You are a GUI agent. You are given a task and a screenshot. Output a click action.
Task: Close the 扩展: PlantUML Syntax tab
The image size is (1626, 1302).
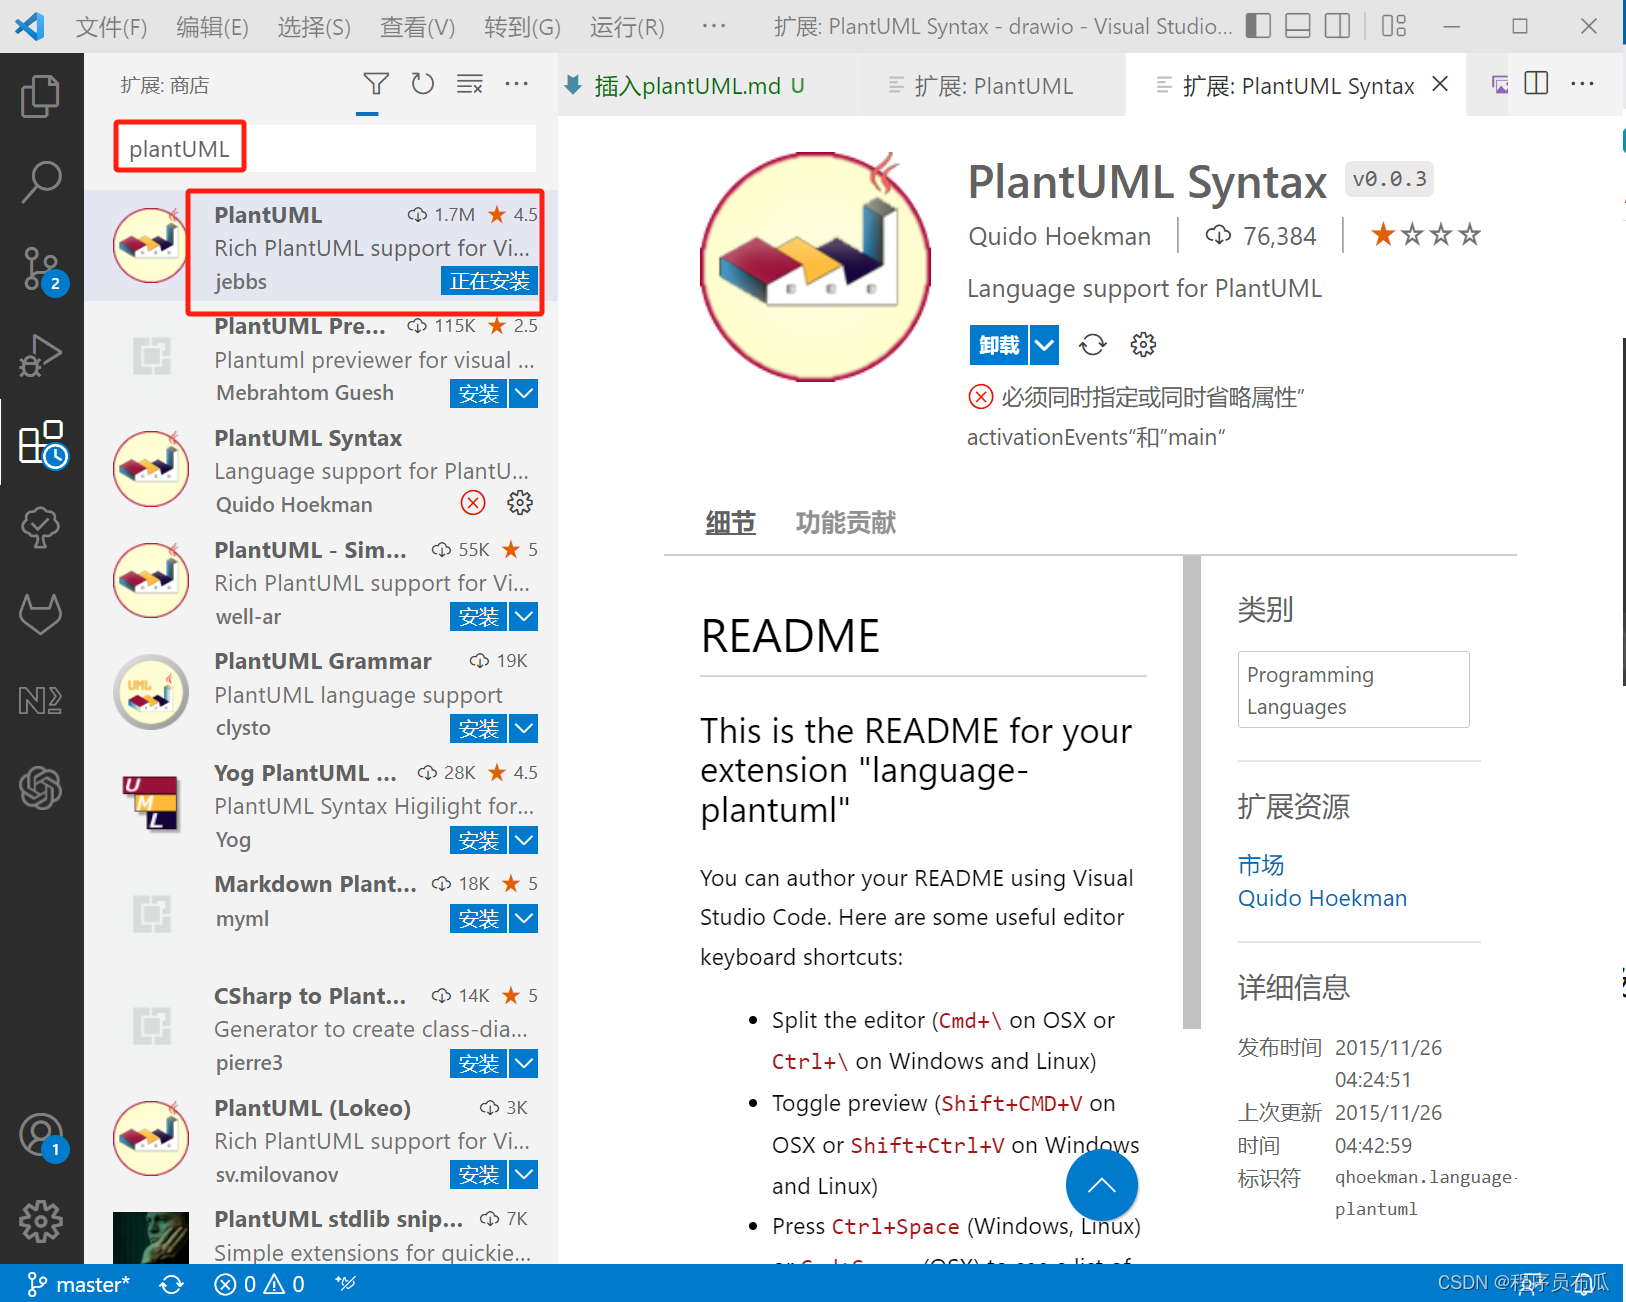coord(1440,84)
